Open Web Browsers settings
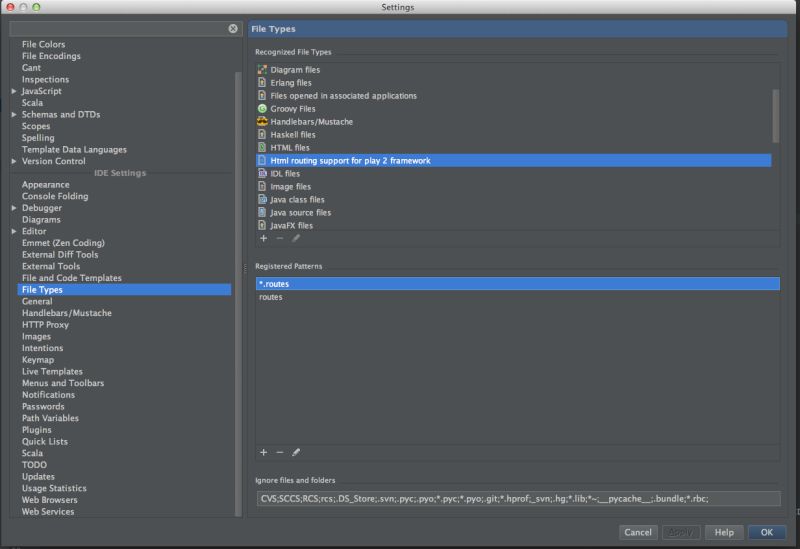 click(x=49, y=500)
